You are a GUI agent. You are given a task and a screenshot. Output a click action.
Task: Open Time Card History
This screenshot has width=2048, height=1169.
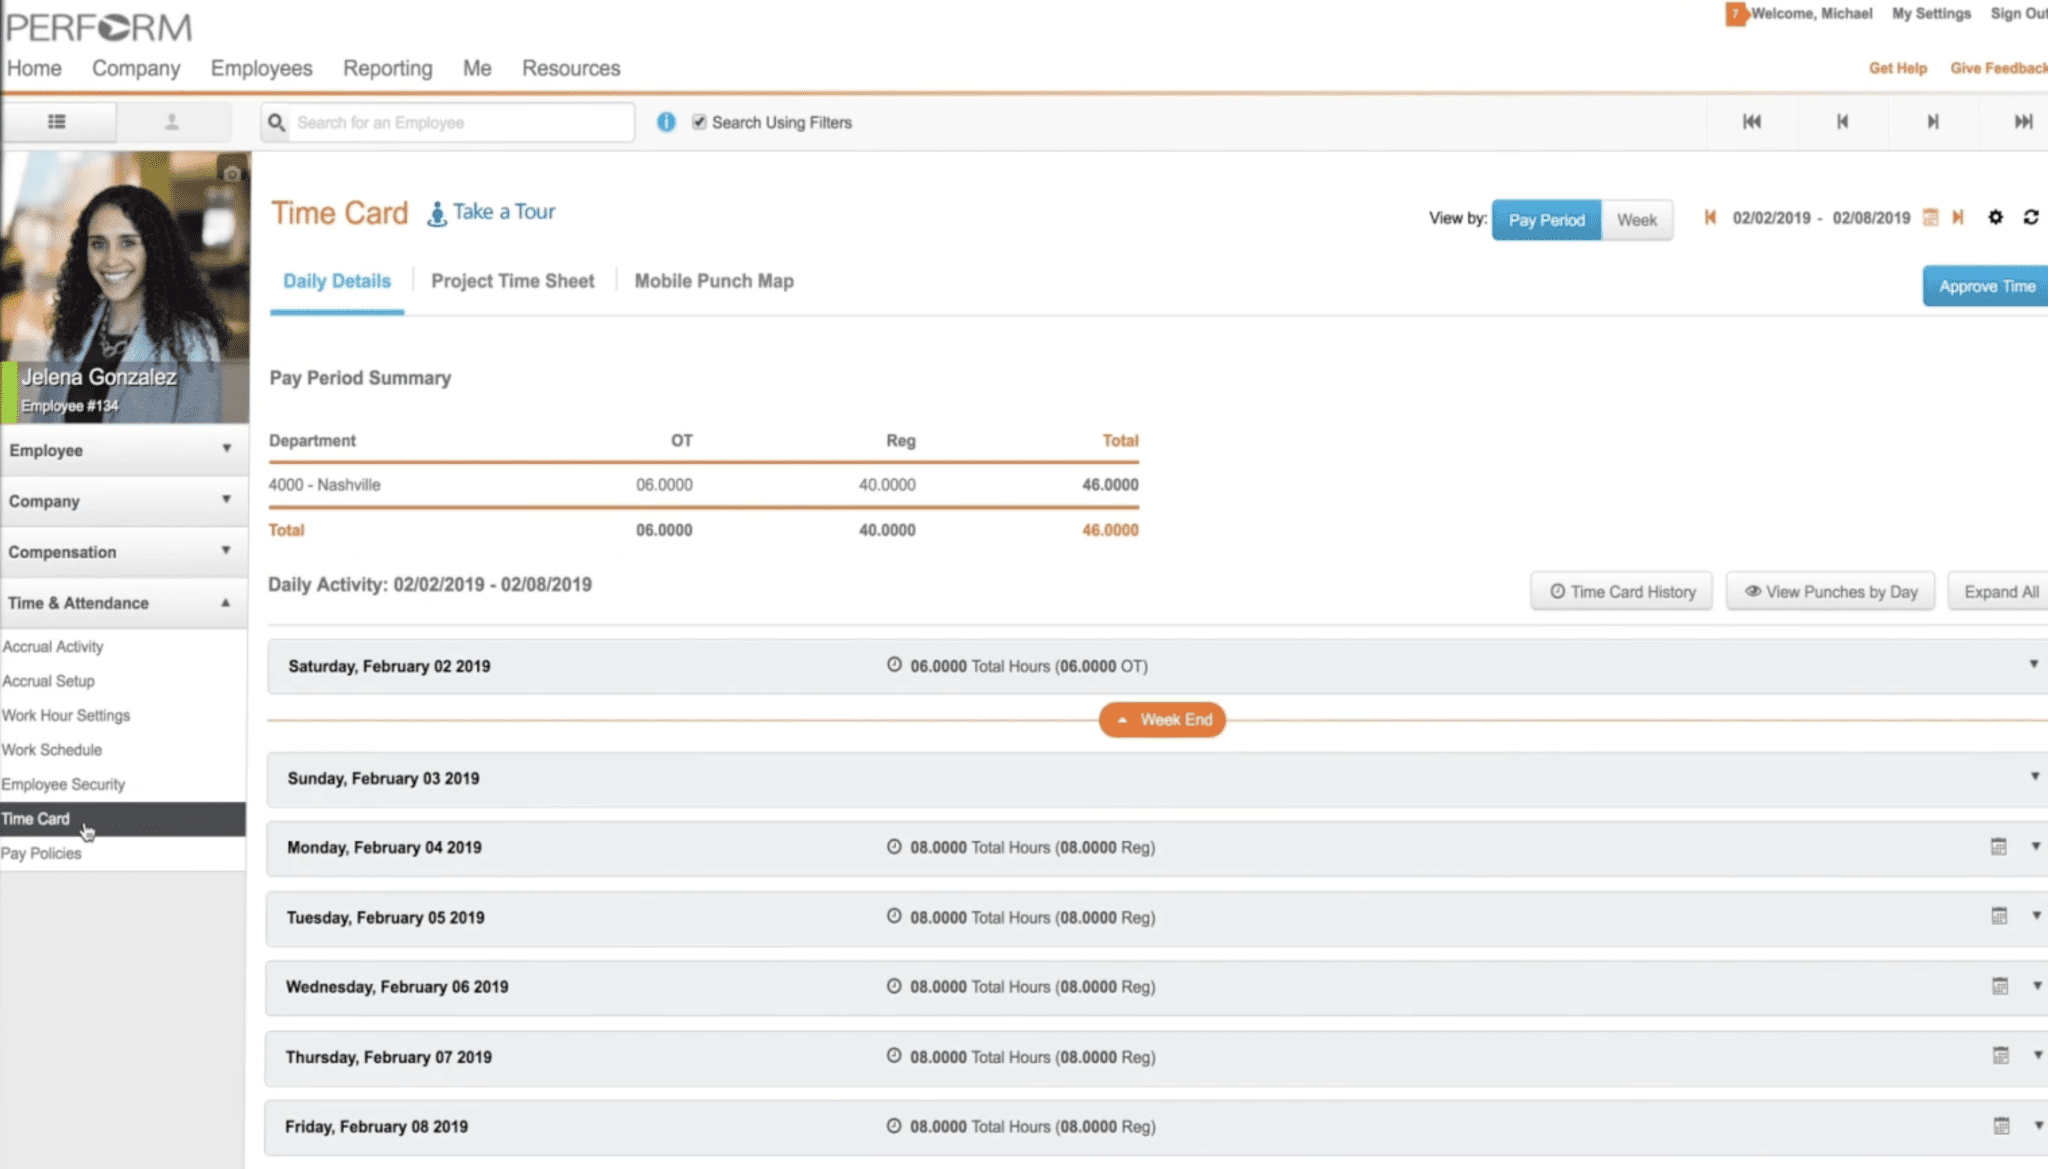pos(1621,591)
